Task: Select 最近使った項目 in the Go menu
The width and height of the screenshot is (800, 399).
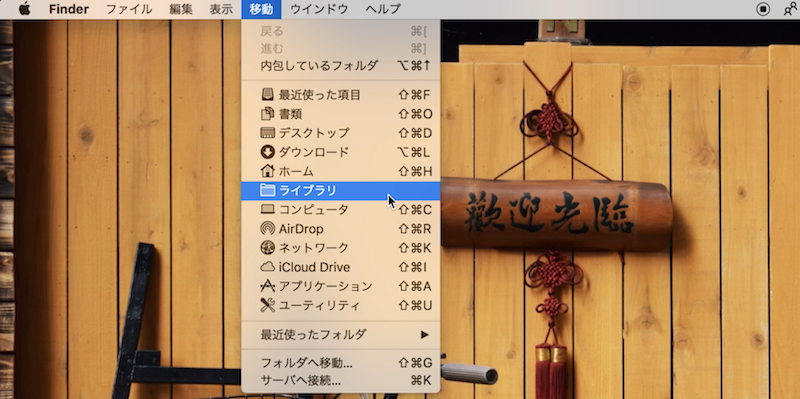Action: pos(341,95)
